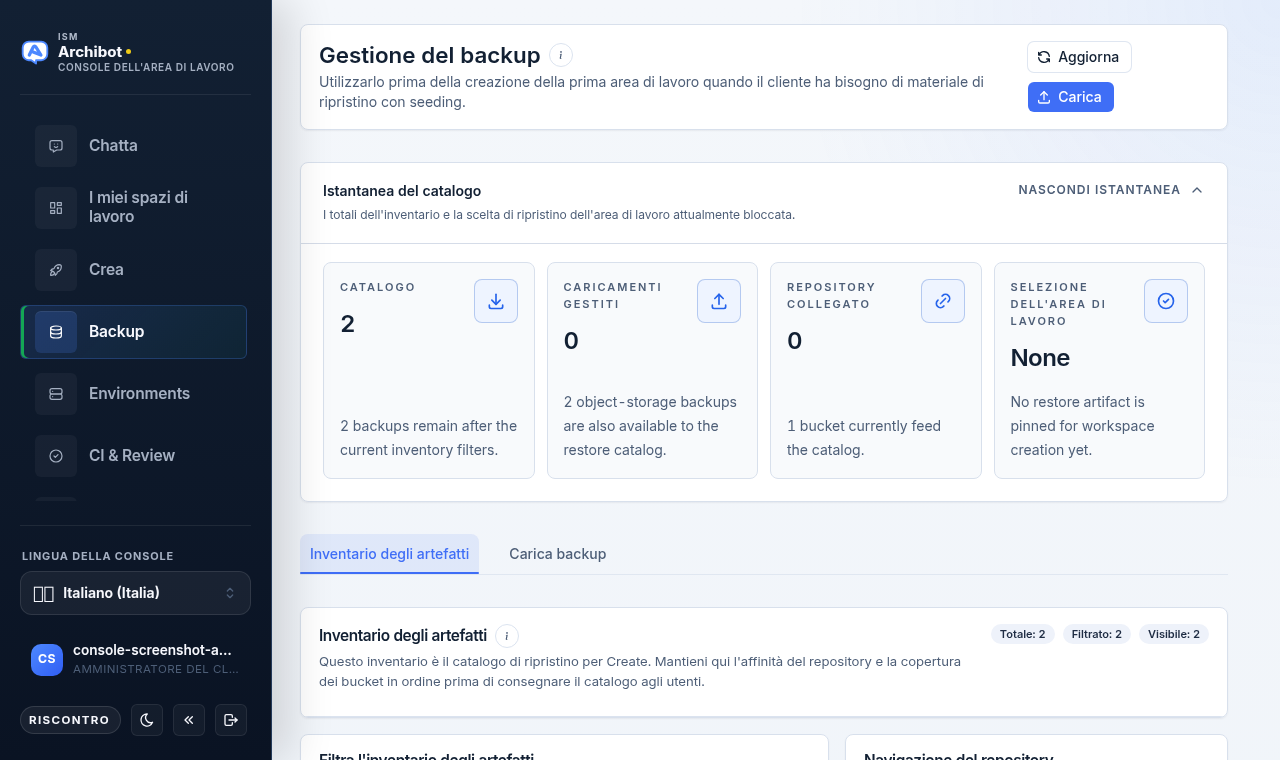Open CI & Review section

pyautogui.click(x=134, y=456)
